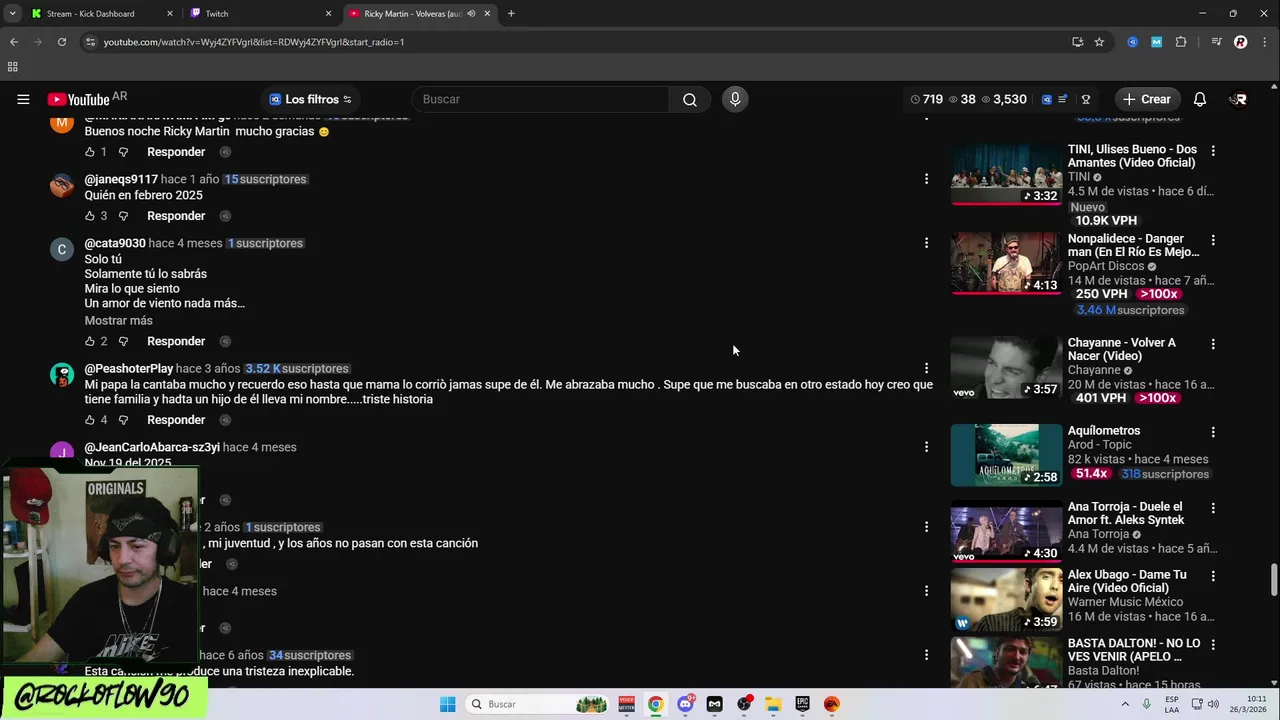This screenshot has width=1280, height=720.
Task: Open a new browser tab
Action: tap(511, 14)
